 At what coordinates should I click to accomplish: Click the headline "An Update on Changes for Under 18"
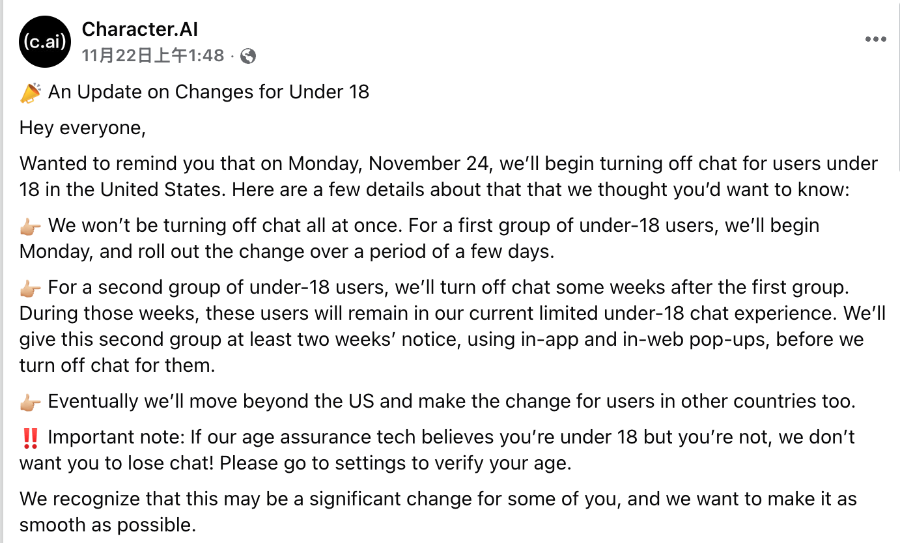209,92
